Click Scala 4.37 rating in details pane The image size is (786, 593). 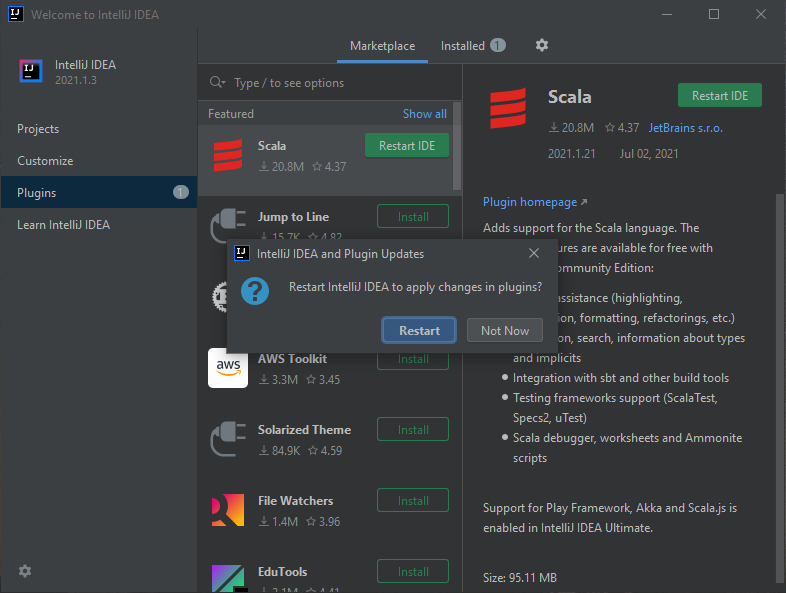coord(622,128)
